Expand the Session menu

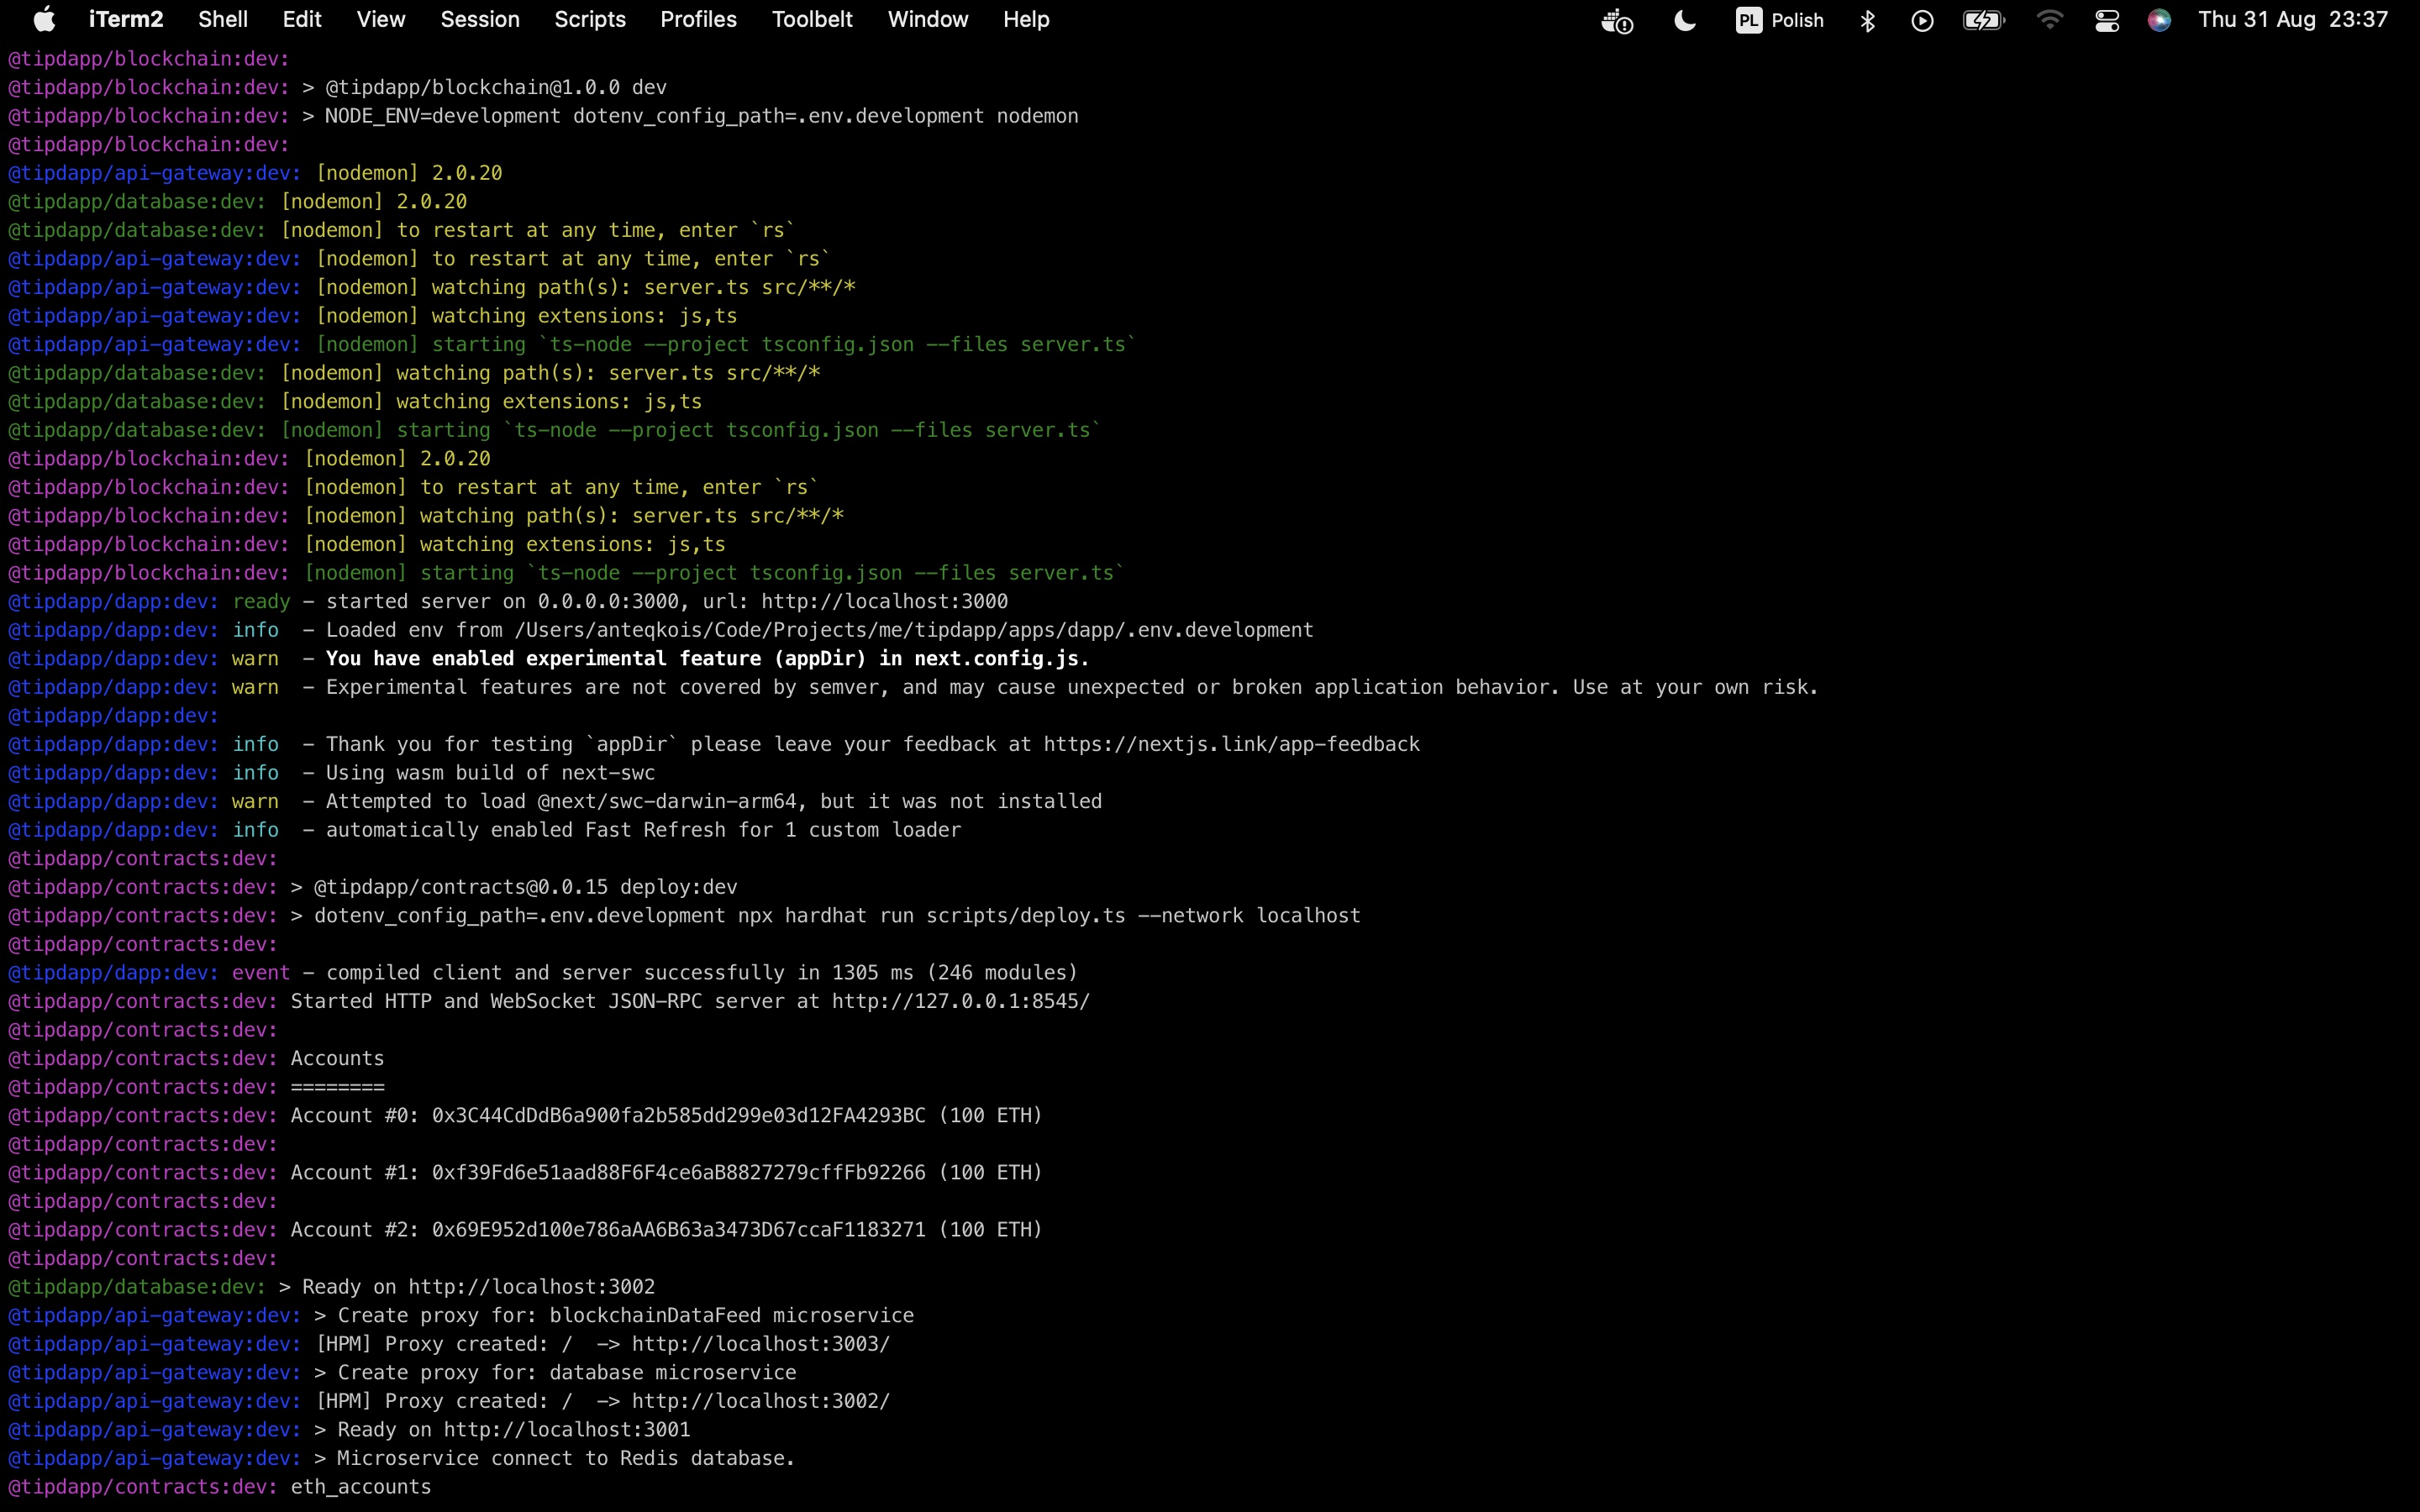point(480,20)
